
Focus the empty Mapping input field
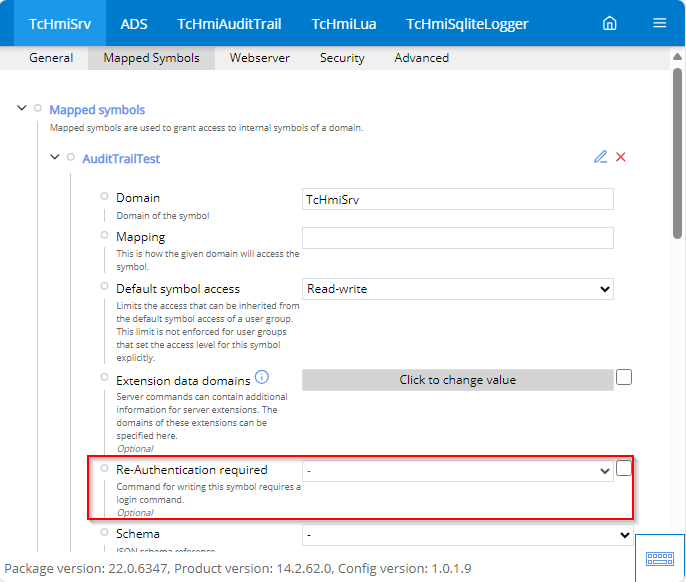(x=458, y=238)
